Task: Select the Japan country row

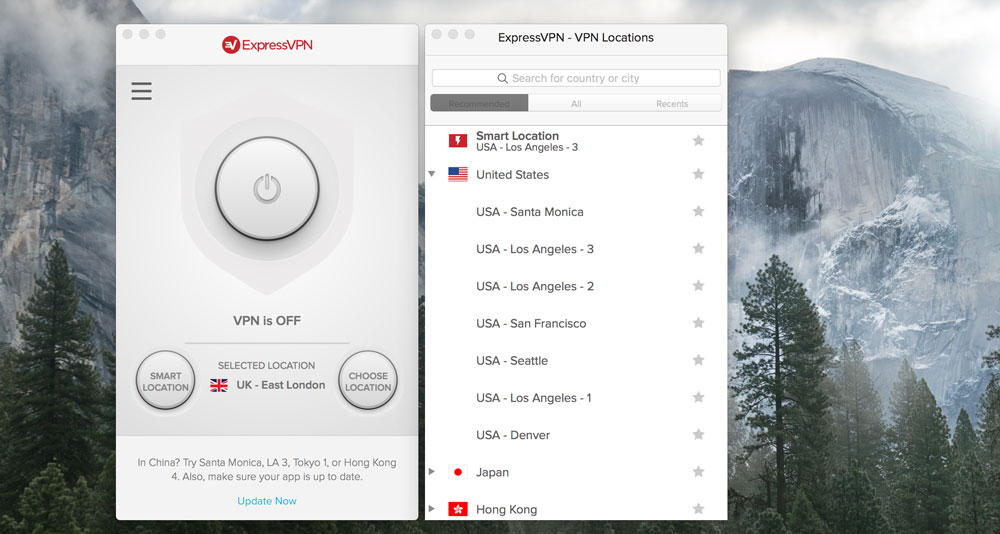Action: pos(576,472)
